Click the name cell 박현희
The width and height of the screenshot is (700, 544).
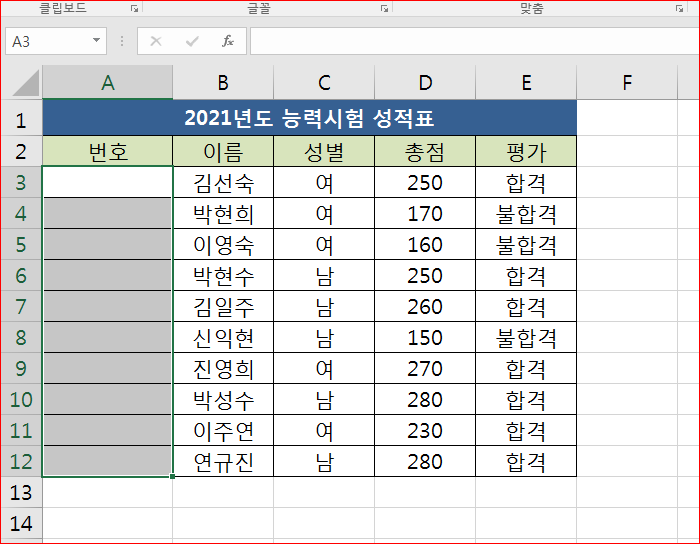tap(223, 213)
